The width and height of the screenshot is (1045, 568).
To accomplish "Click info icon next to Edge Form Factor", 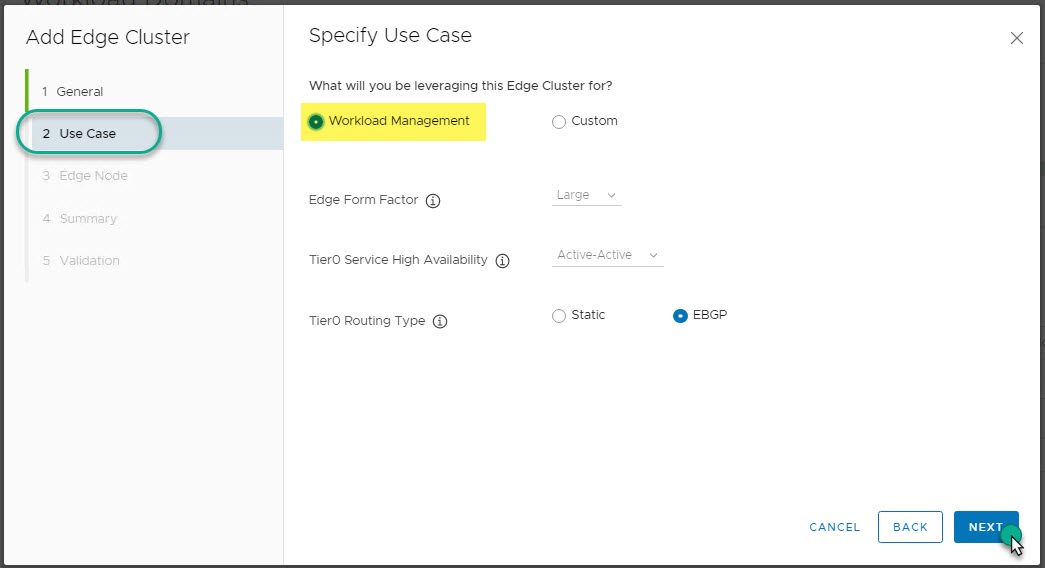I will pyautogui.click(x=433, y=200).
